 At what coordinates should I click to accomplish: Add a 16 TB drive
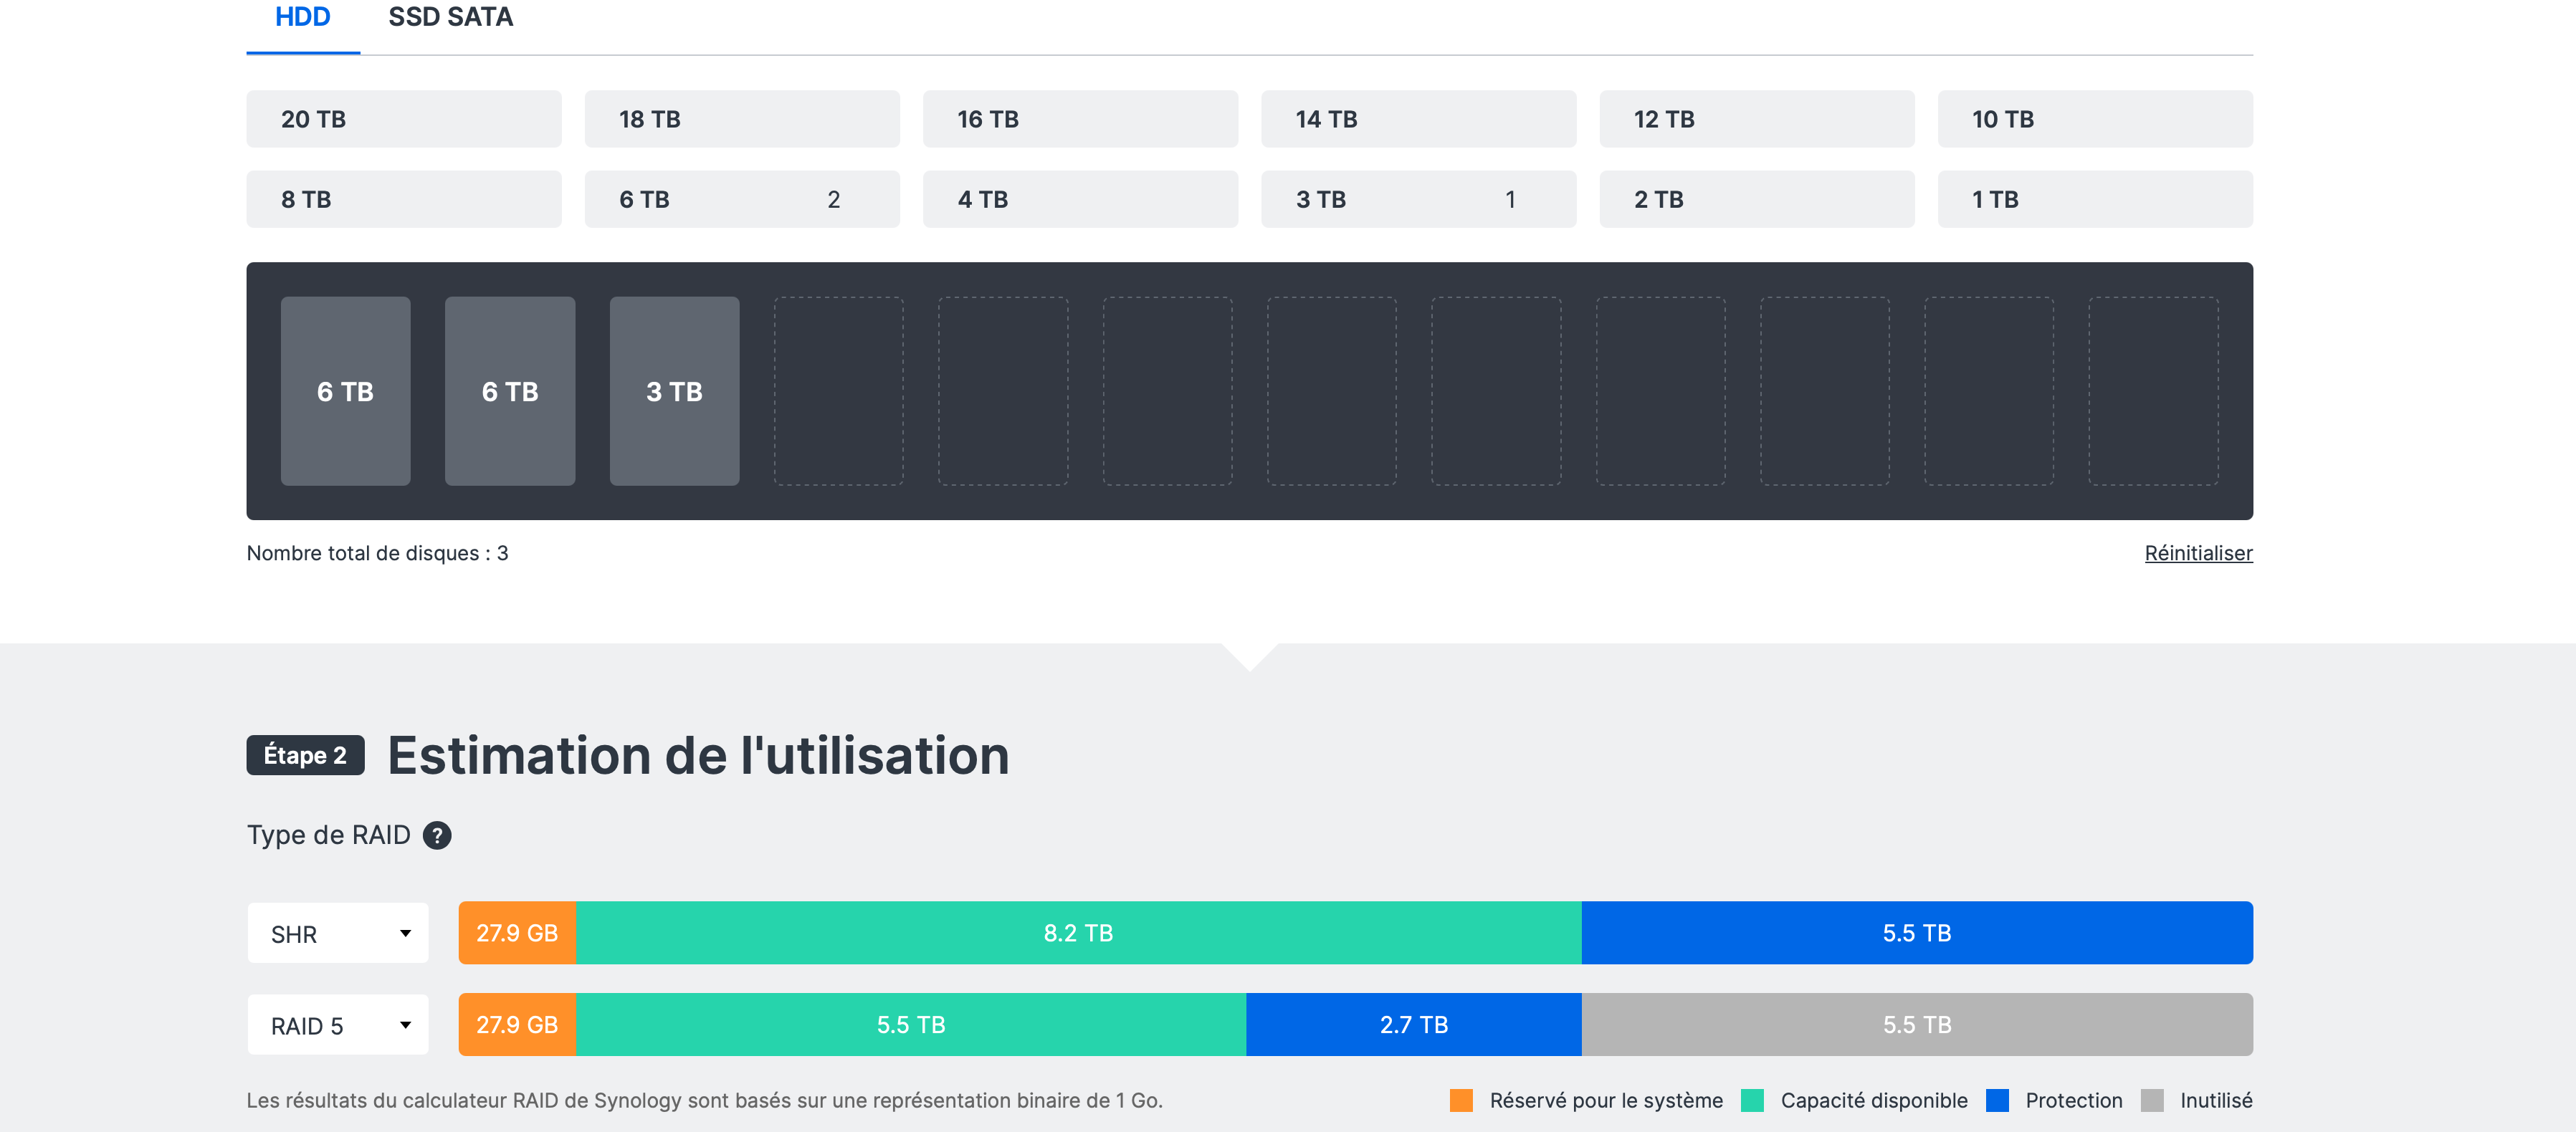(x=1079, y=119)
